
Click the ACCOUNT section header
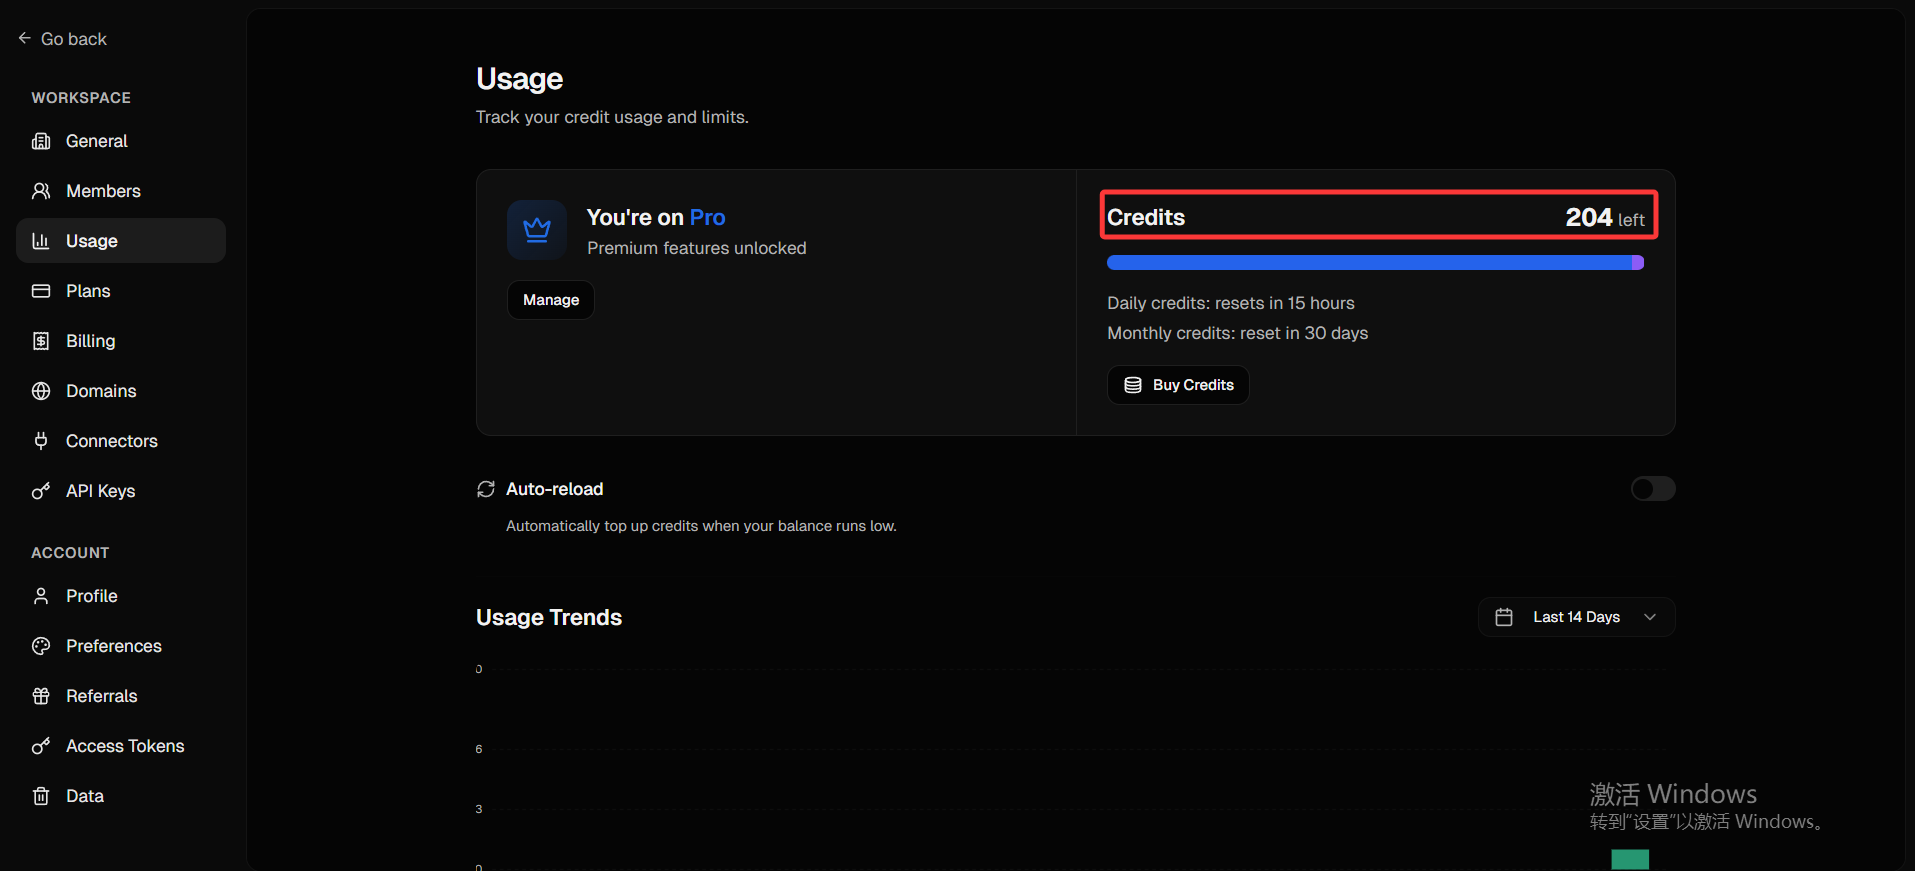click(x=70, y=553)
